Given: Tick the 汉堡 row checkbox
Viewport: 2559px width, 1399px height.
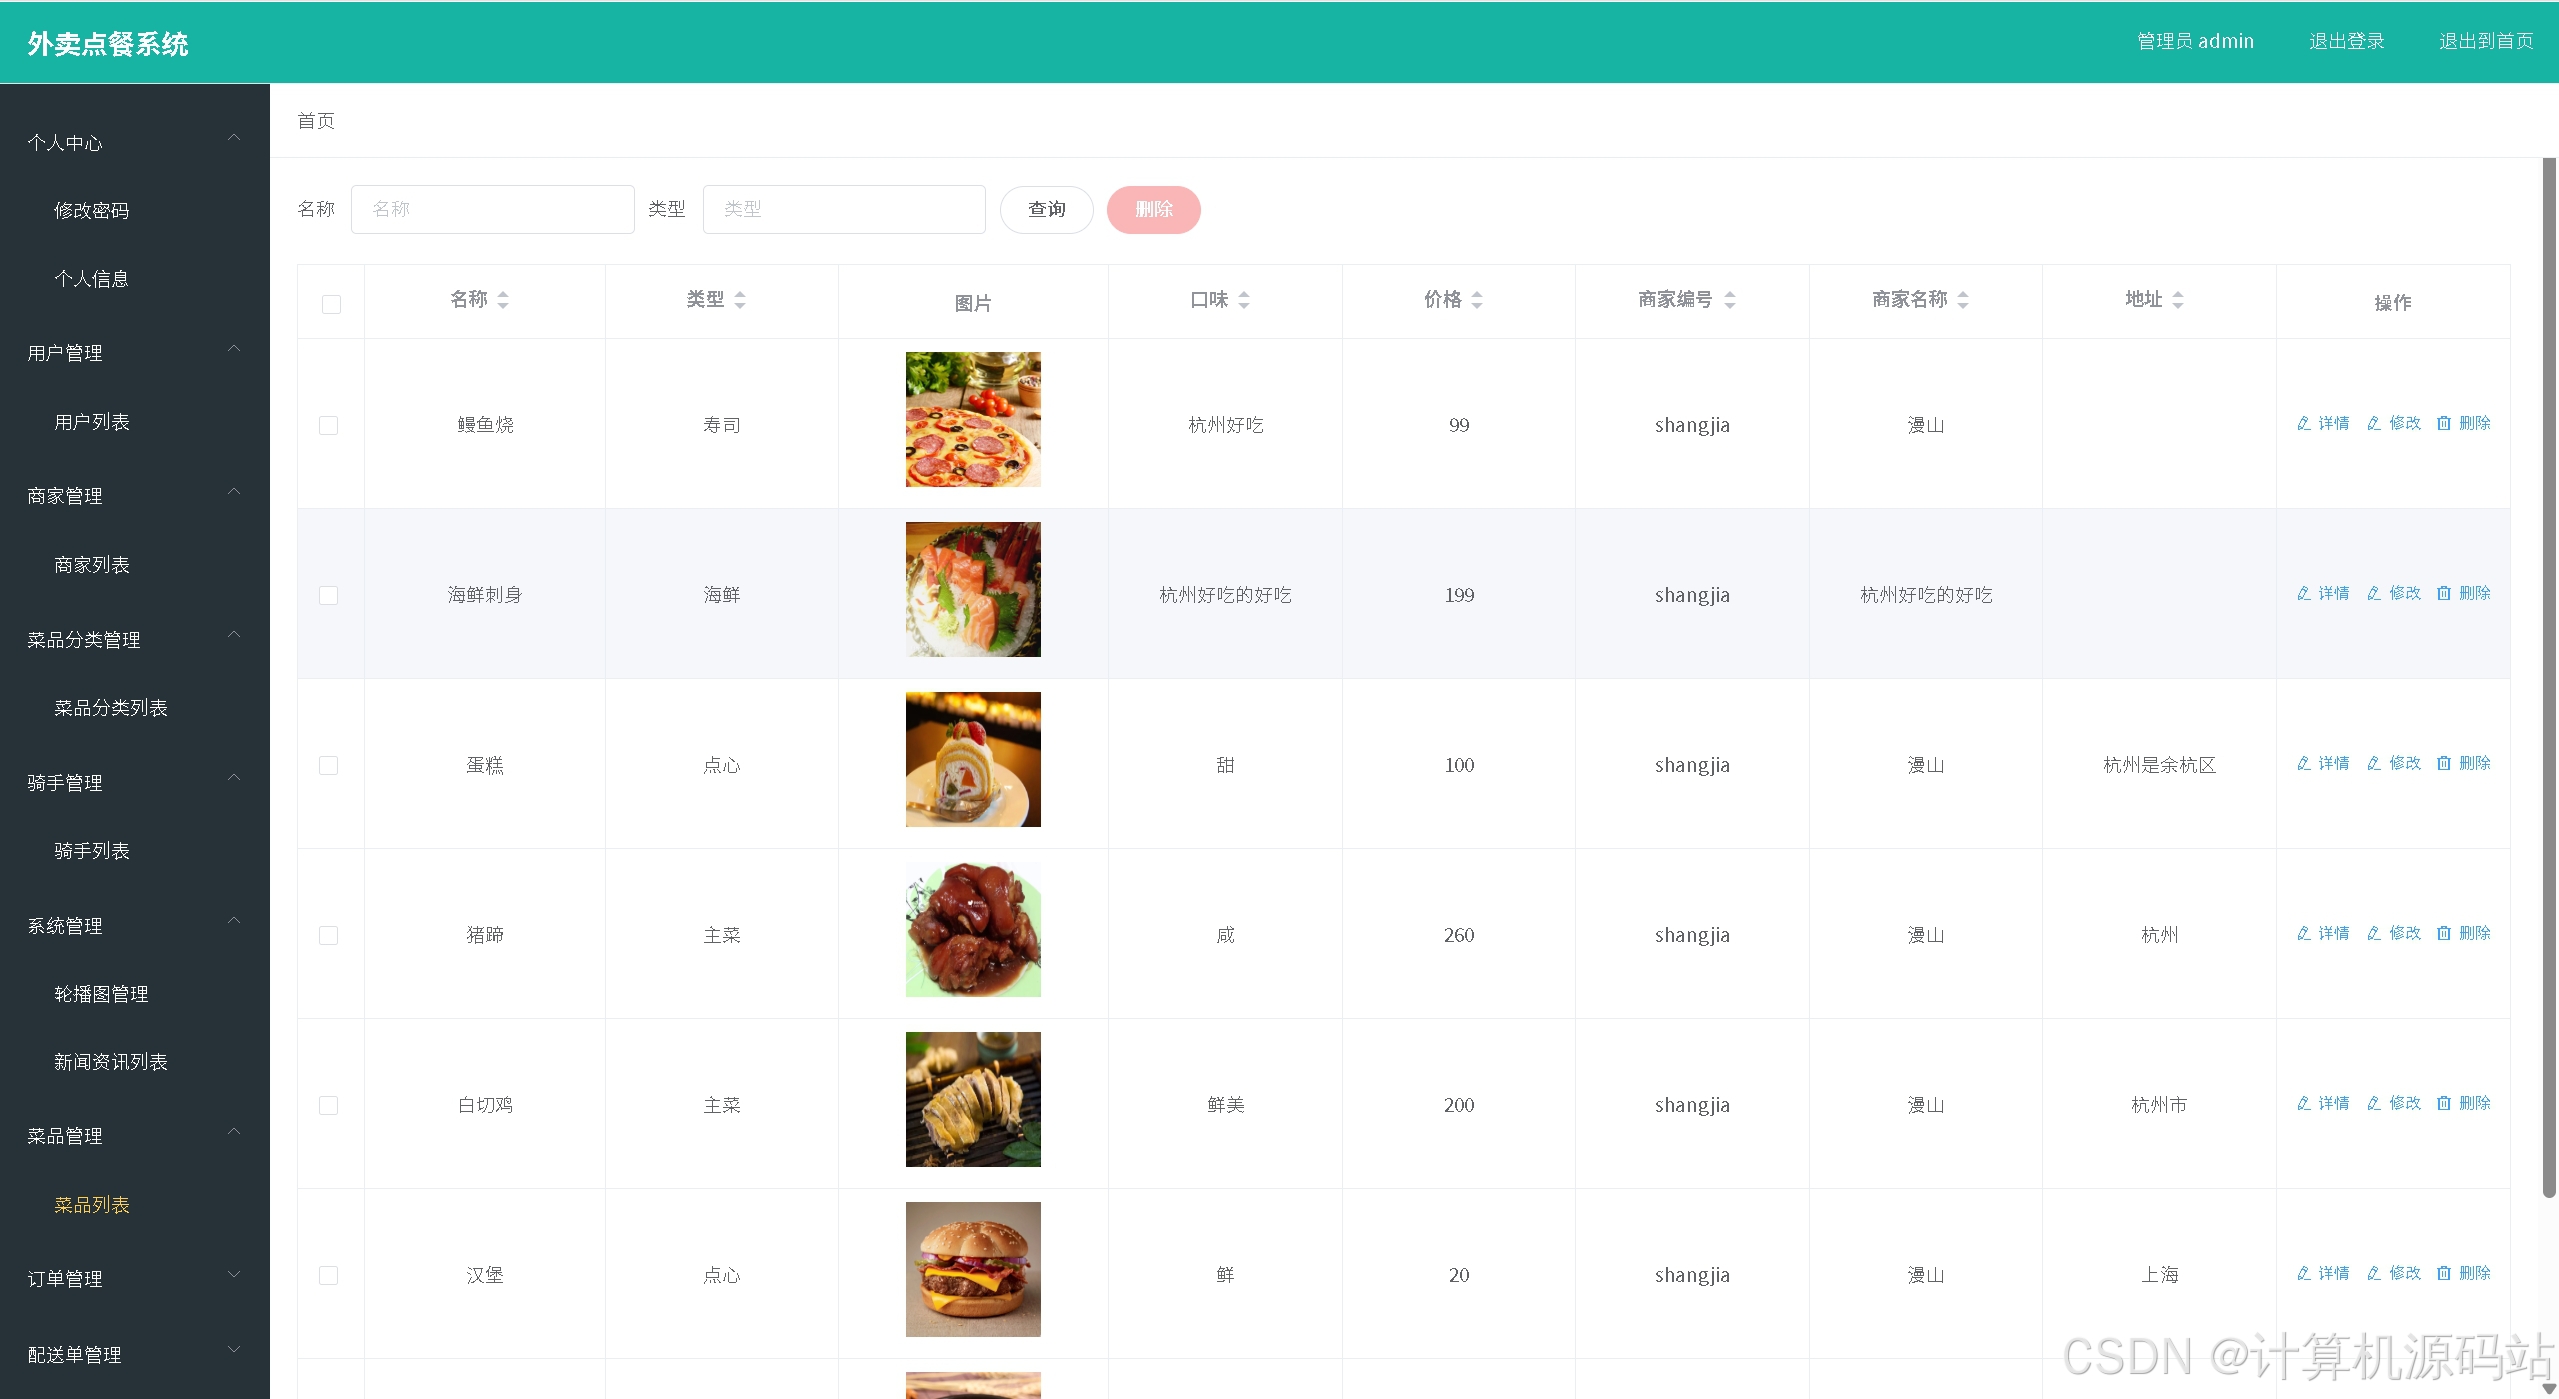Looking at the screenshot, I should tap(328, 1275).
